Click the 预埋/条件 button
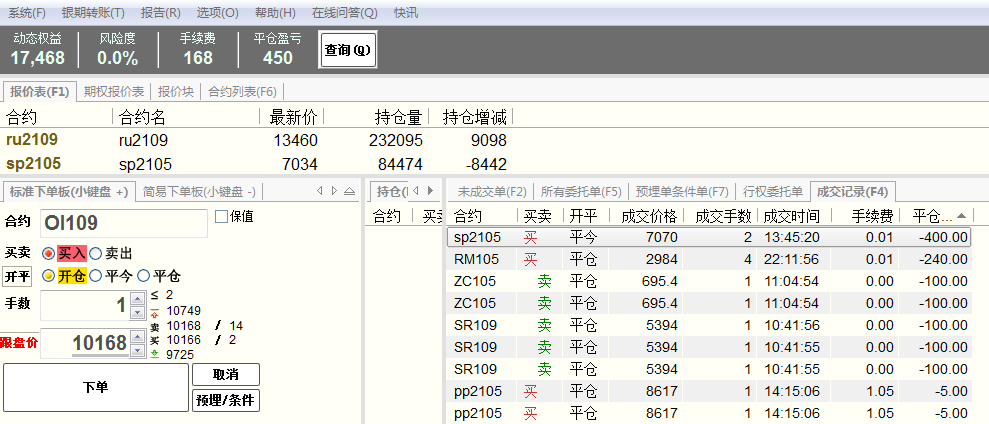 [225, 400]
